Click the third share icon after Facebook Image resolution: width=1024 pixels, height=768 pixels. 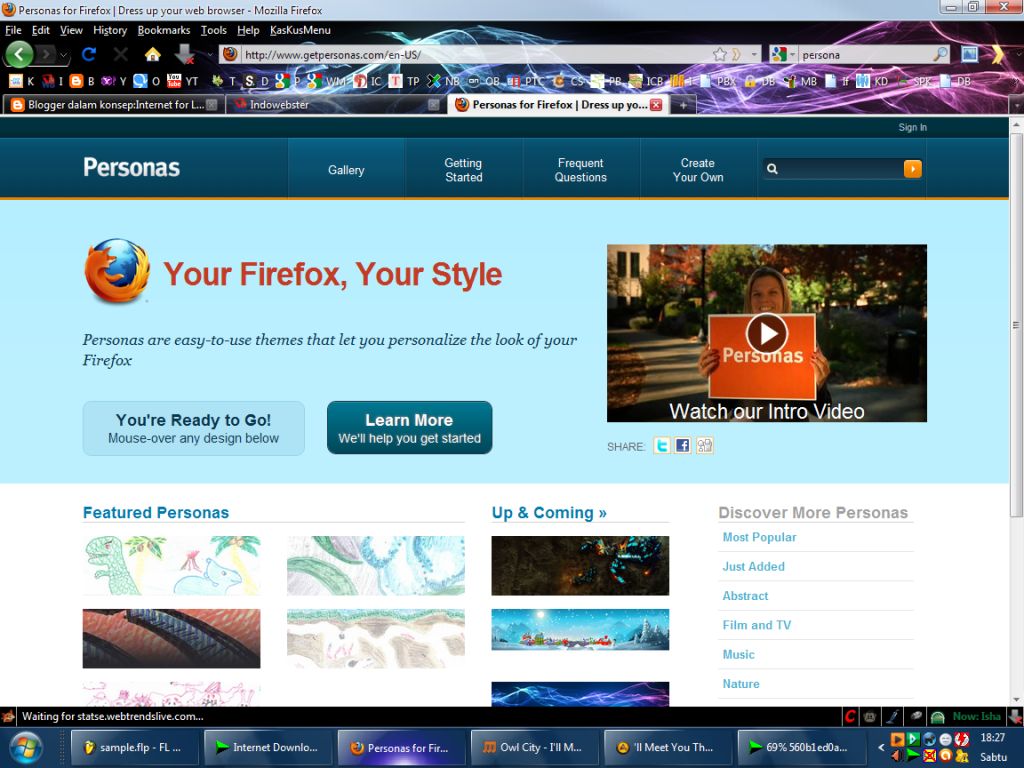[x=704, y=445]
